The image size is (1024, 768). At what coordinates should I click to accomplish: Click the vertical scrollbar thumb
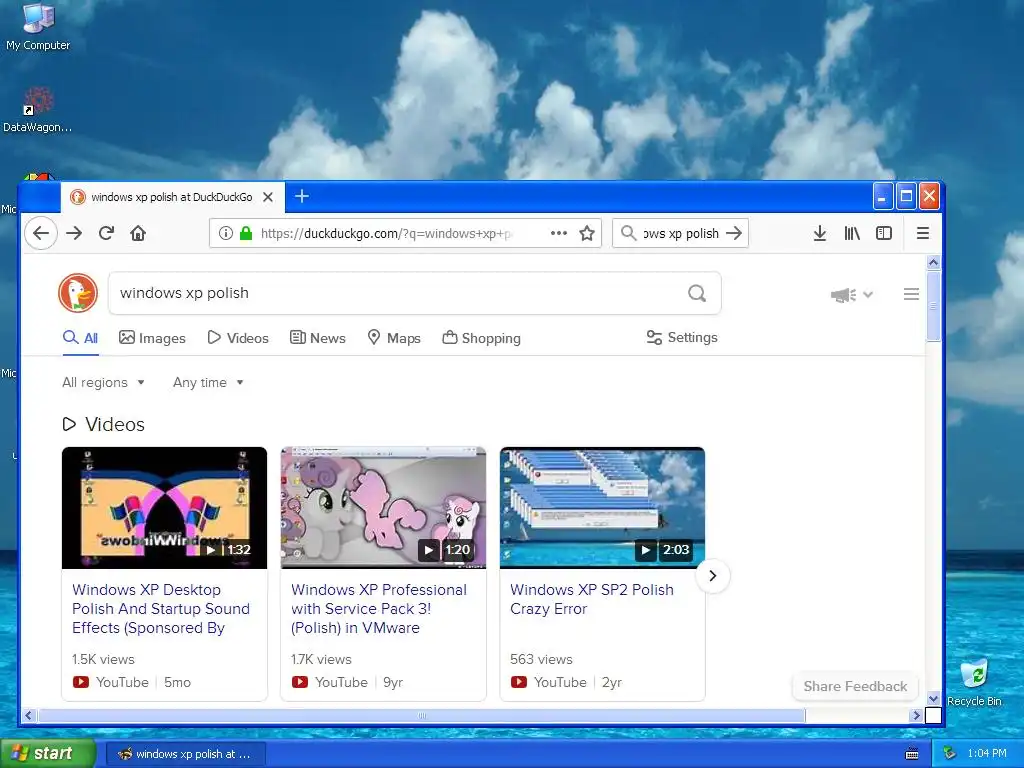click(x=933, y=306)
